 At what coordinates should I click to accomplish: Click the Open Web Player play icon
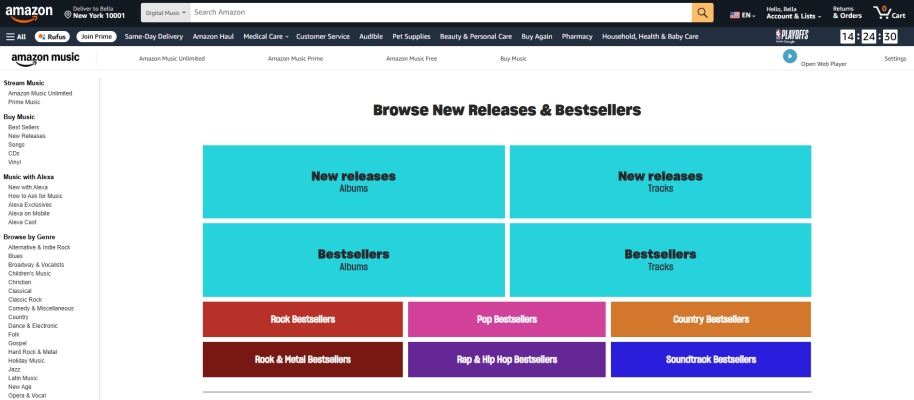[790, 56]
